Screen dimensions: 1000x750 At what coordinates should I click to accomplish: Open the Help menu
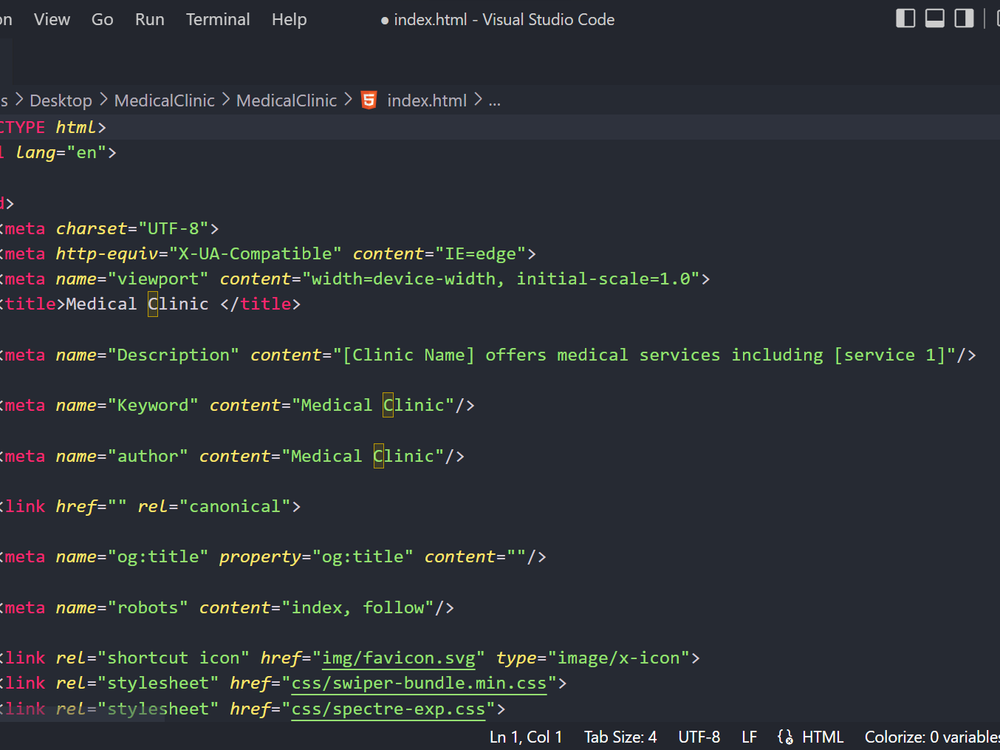pos(289,19)
